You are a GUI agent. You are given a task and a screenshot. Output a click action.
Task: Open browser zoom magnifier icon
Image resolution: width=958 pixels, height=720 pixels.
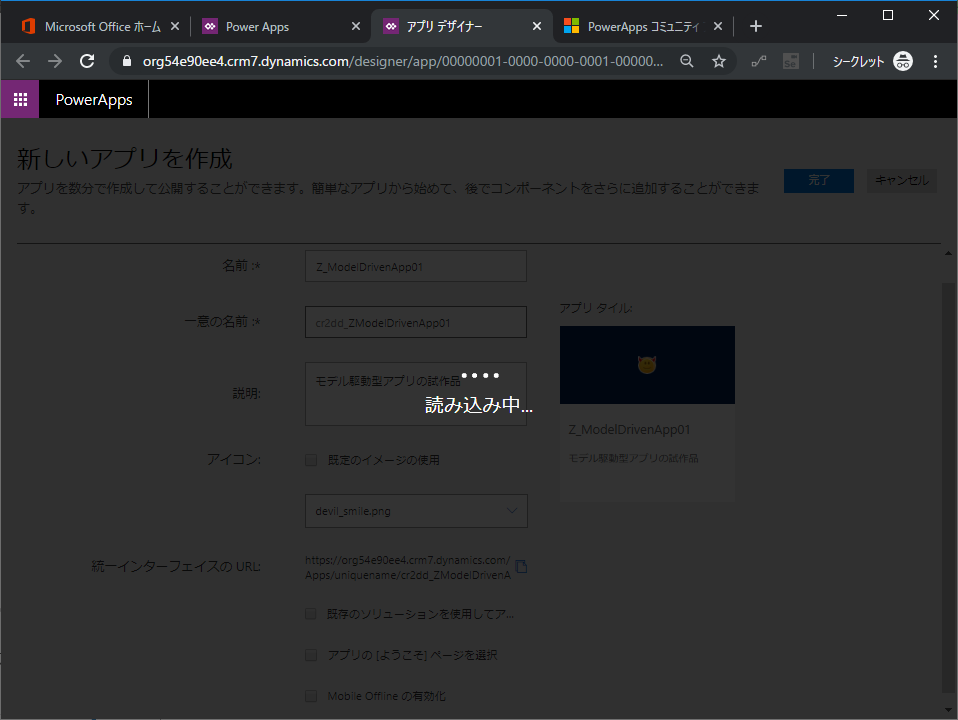pos(687,61)
